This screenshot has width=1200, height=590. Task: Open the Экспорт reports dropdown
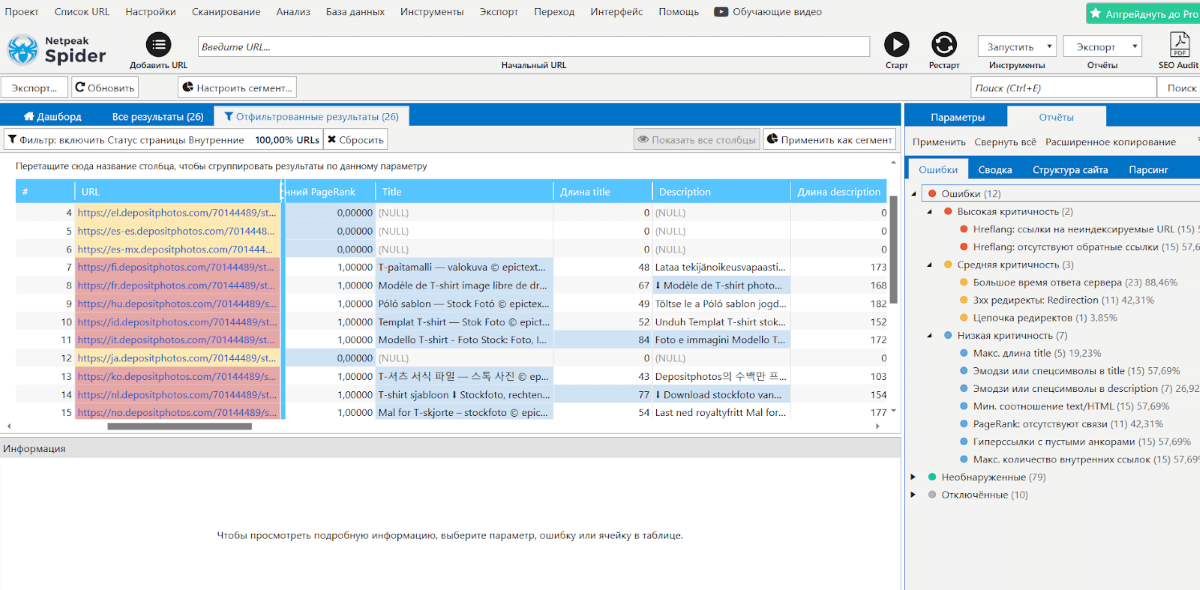pos(1103,46)
